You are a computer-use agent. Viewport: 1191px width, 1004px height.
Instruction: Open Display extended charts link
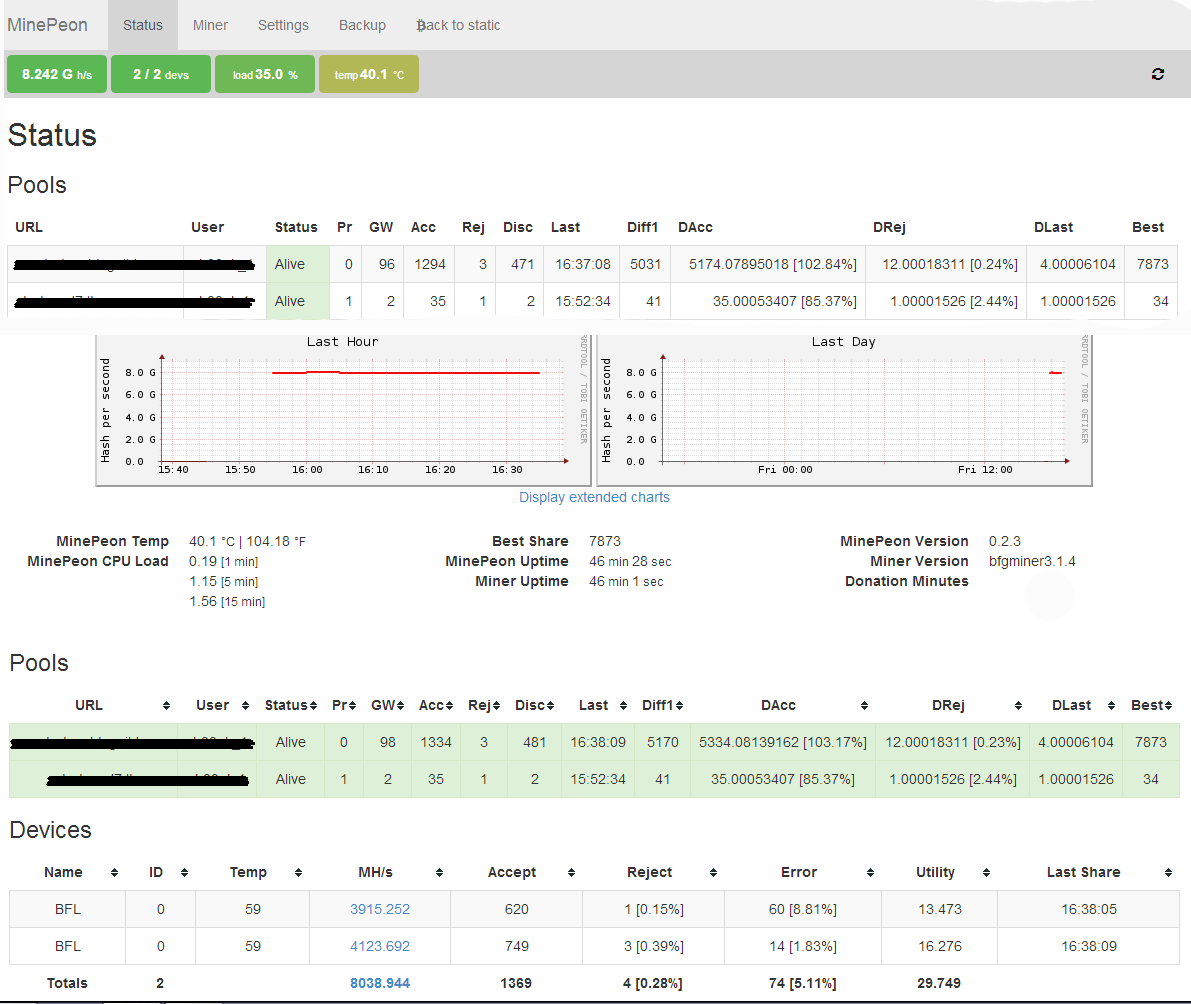point(594,497)
